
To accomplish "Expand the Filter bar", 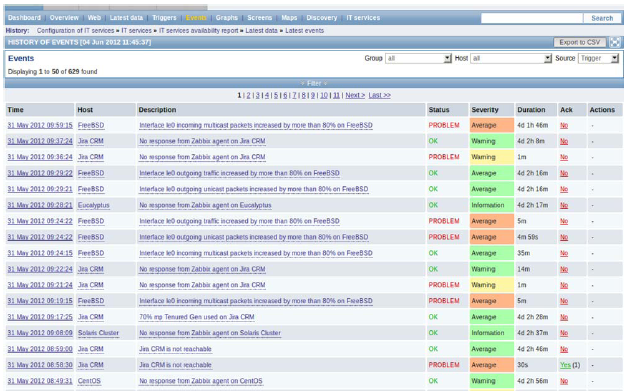I will coord(314,83).
